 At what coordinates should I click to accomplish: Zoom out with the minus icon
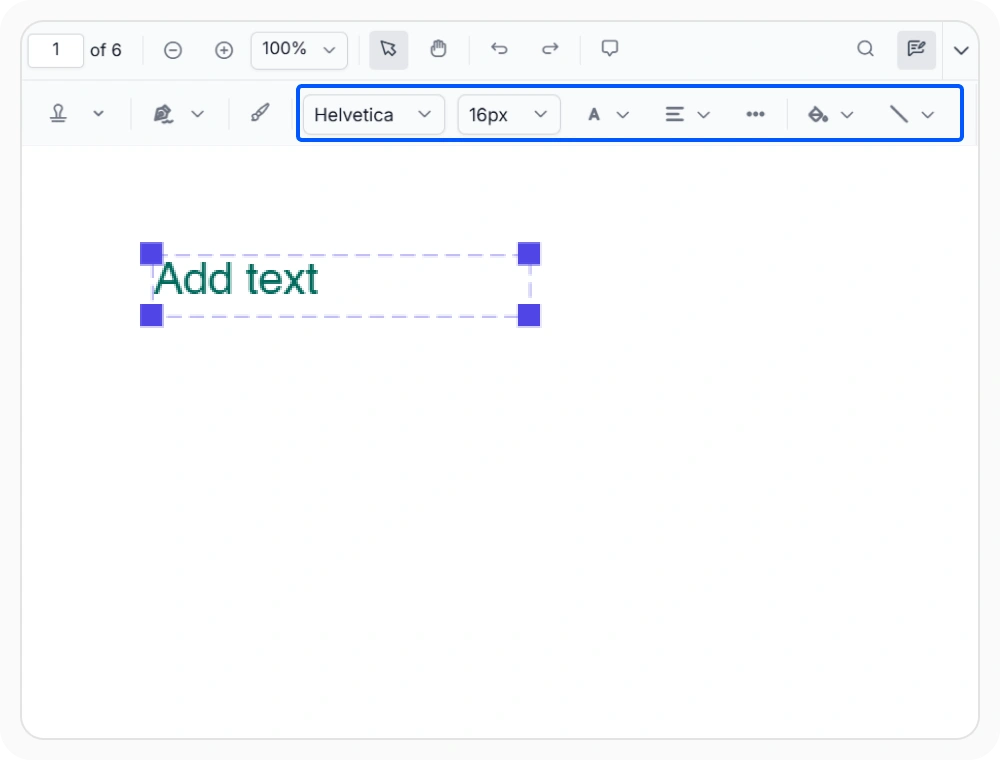173,50
